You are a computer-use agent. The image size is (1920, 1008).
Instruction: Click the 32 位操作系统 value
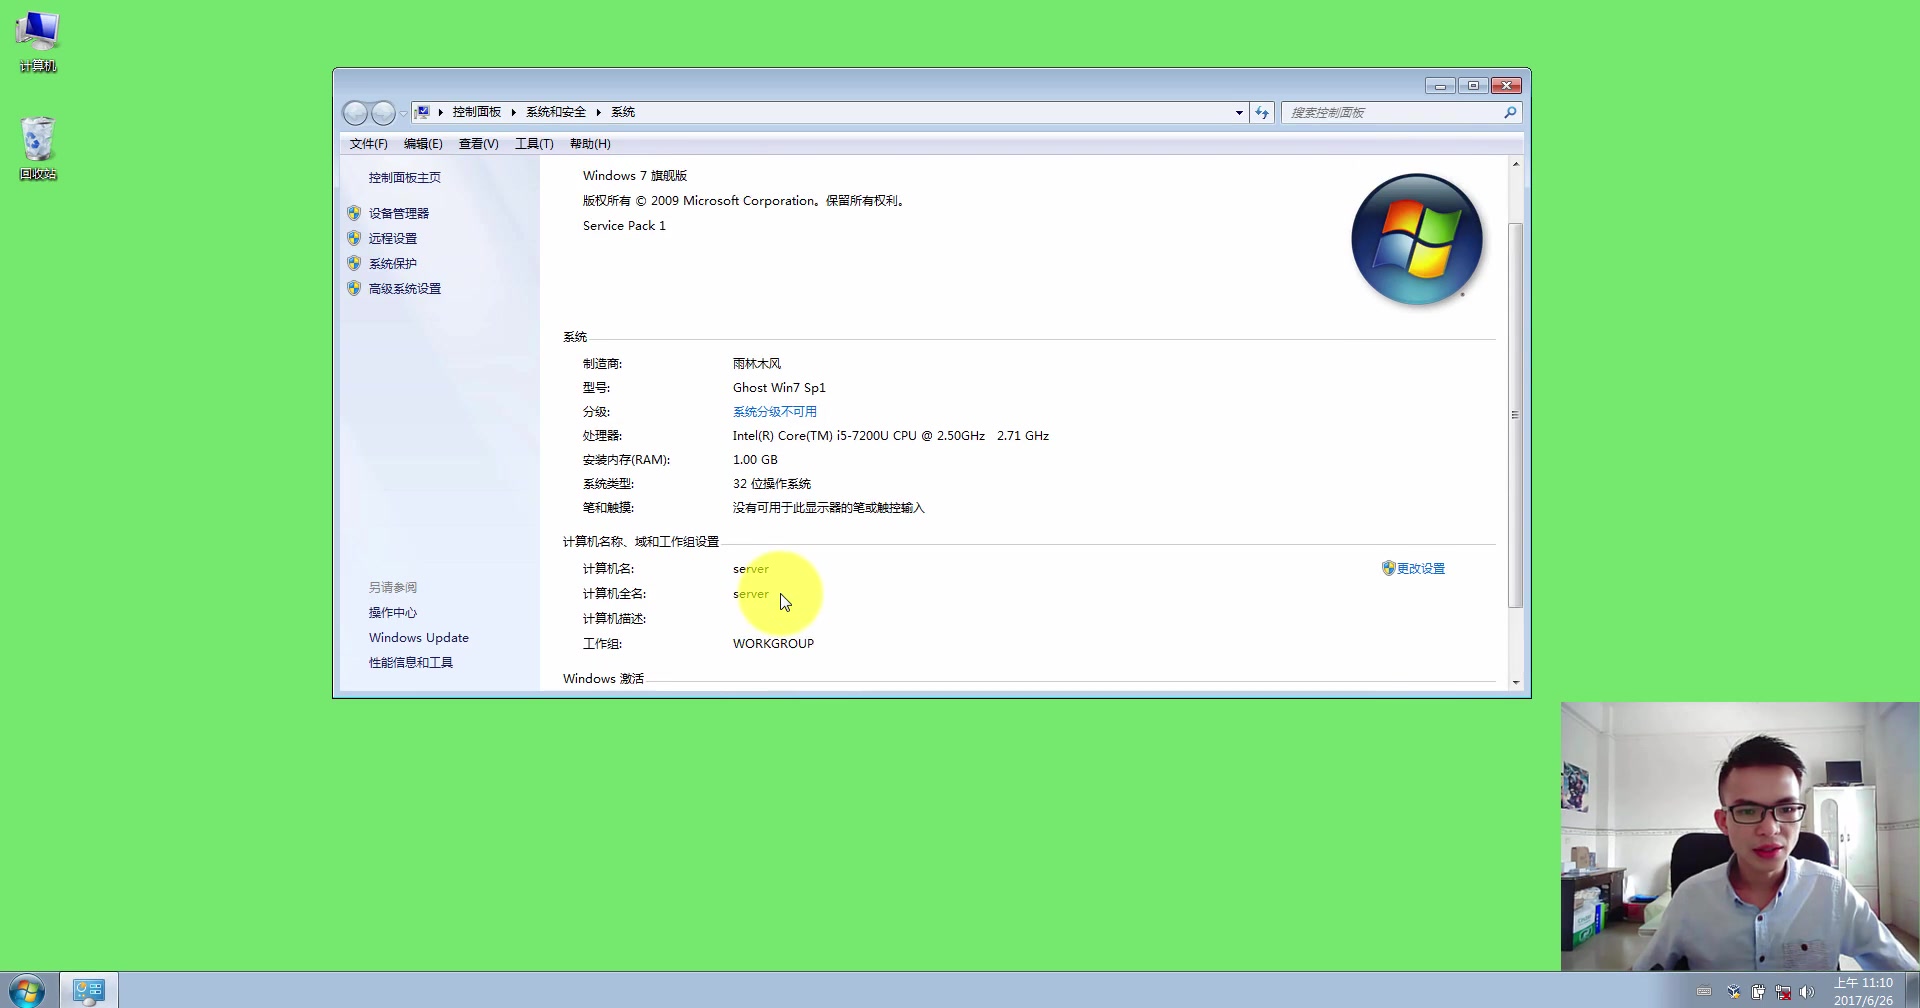click(771, 483)
